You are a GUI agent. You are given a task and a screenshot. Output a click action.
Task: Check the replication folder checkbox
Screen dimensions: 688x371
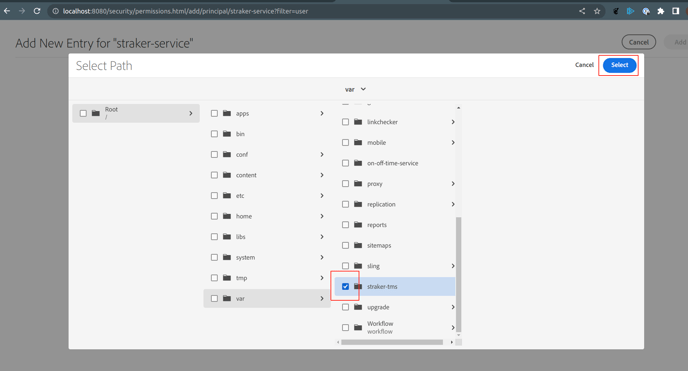coord(345,204)
